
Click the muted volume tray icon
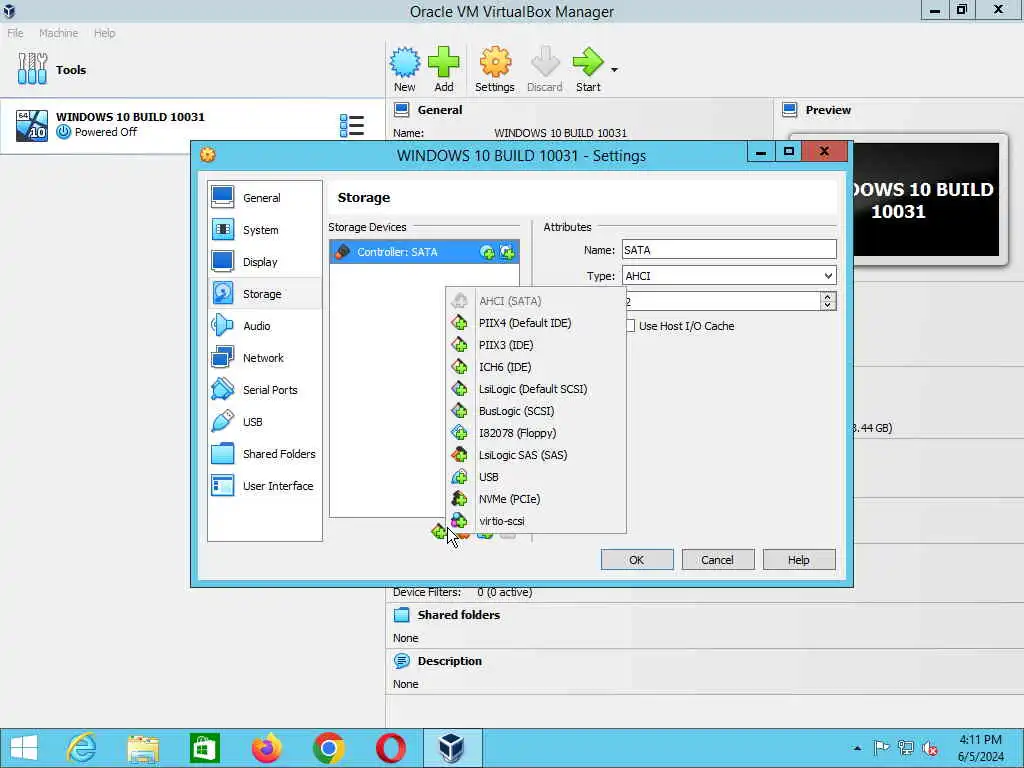(x=930, y=748)
